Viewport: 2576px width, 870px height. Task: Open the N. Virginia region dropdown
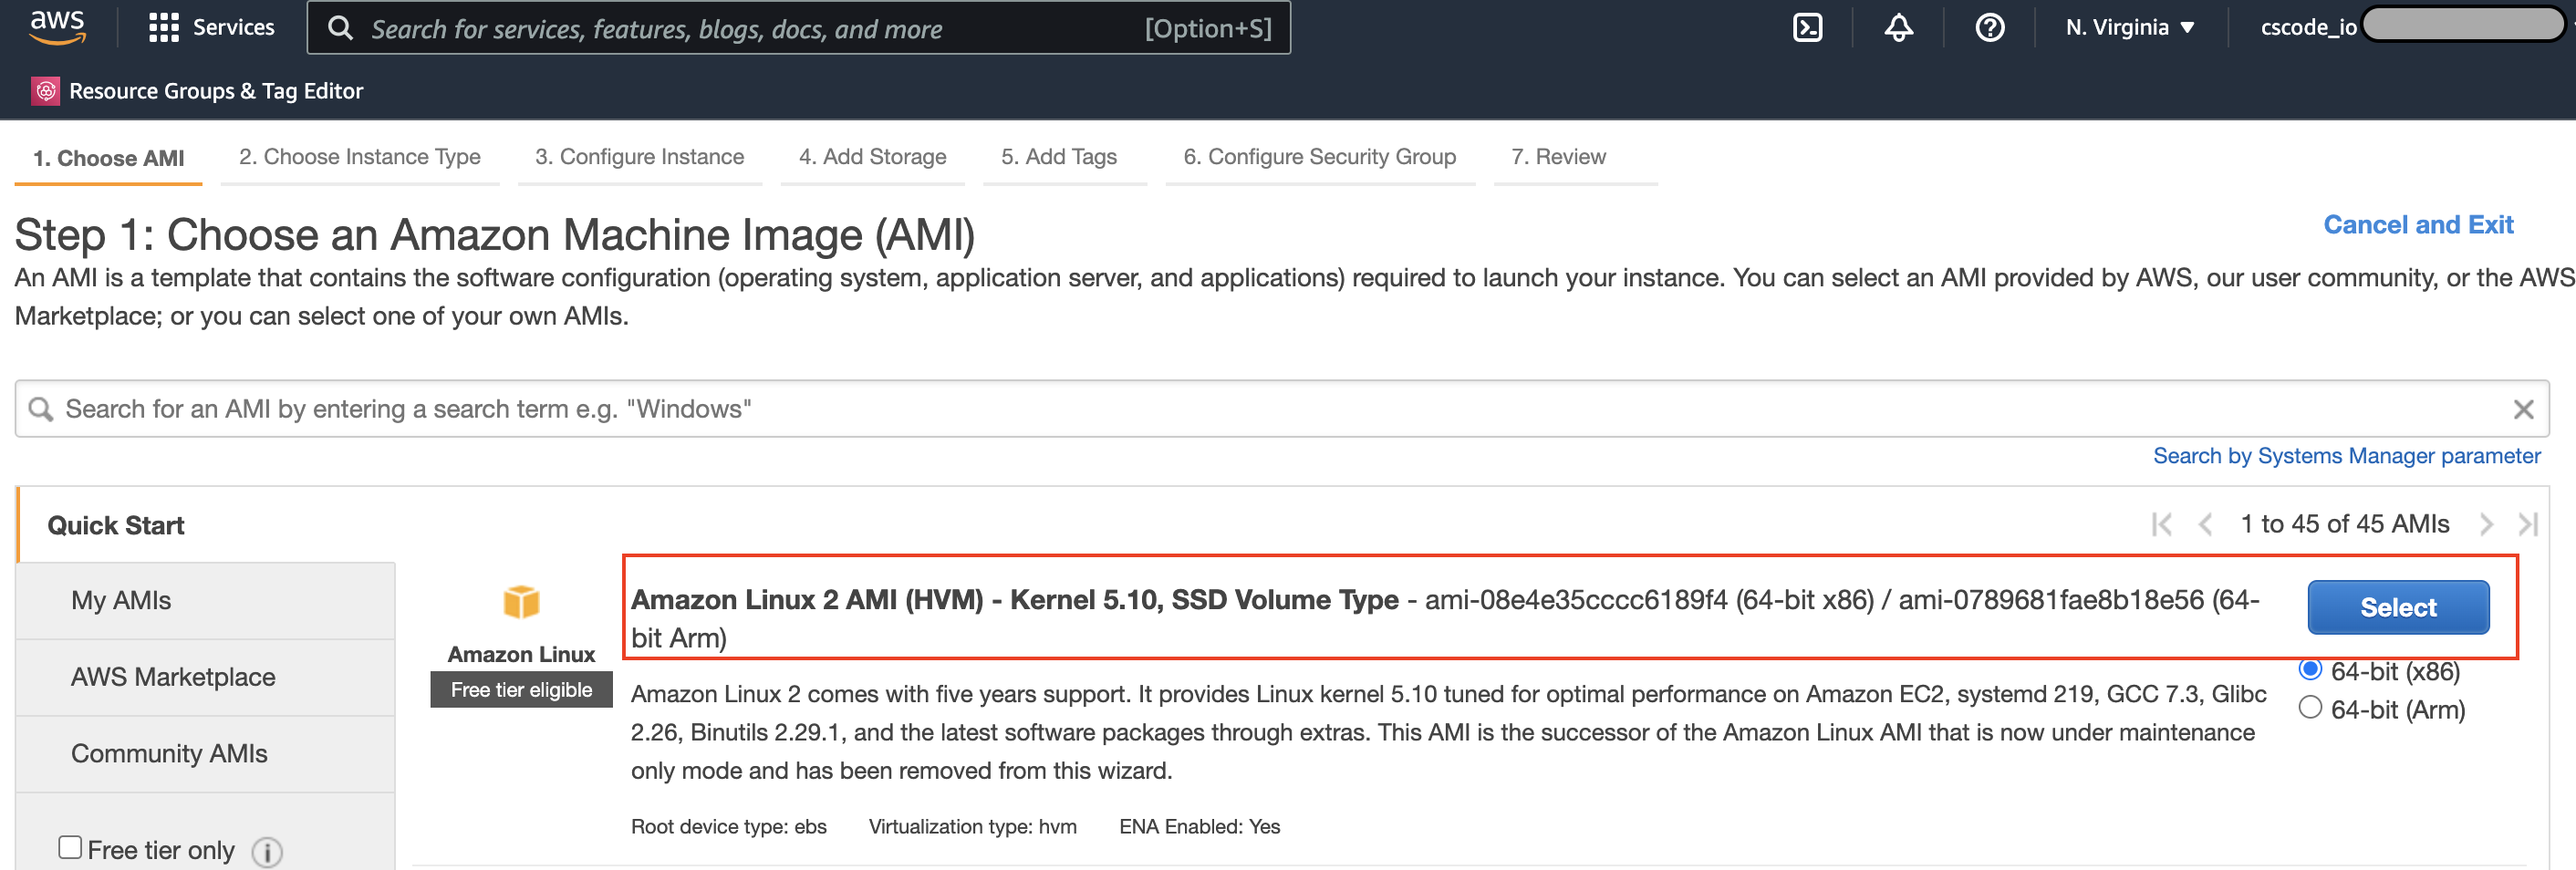[2130, 27]
